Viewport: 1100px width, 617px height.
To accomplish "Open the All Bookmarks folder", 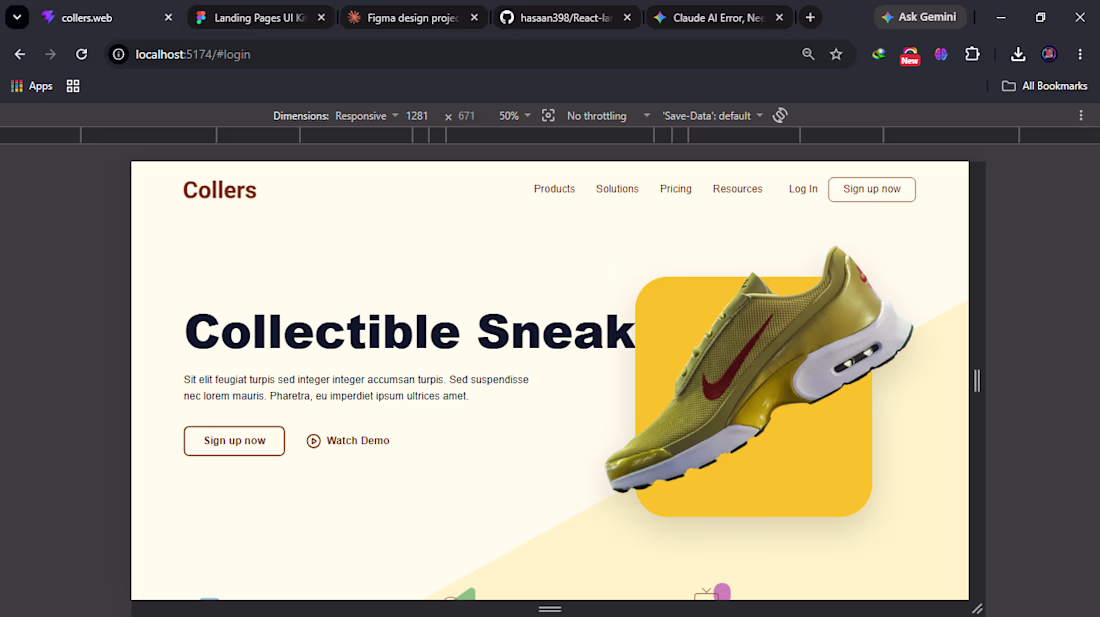I will point(1045,86).
